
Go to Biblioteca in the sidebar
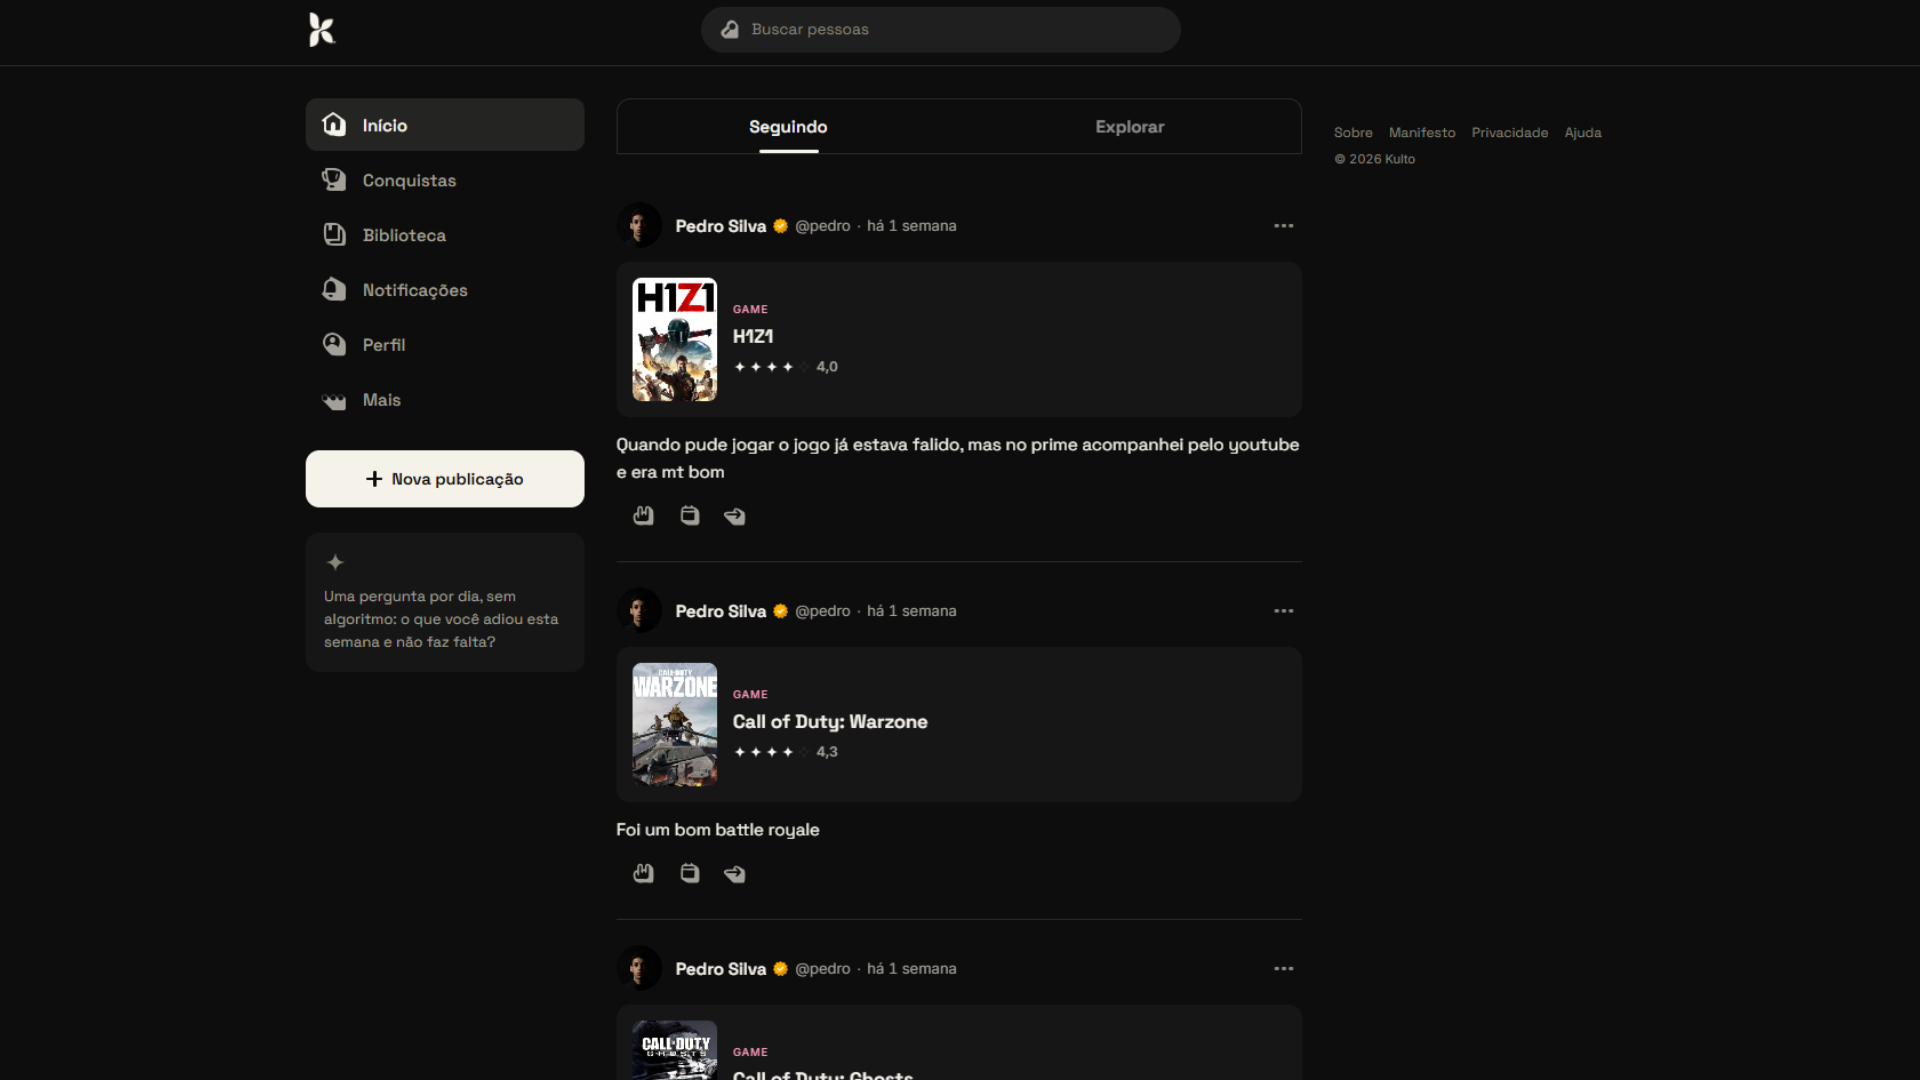pos(445,235)
